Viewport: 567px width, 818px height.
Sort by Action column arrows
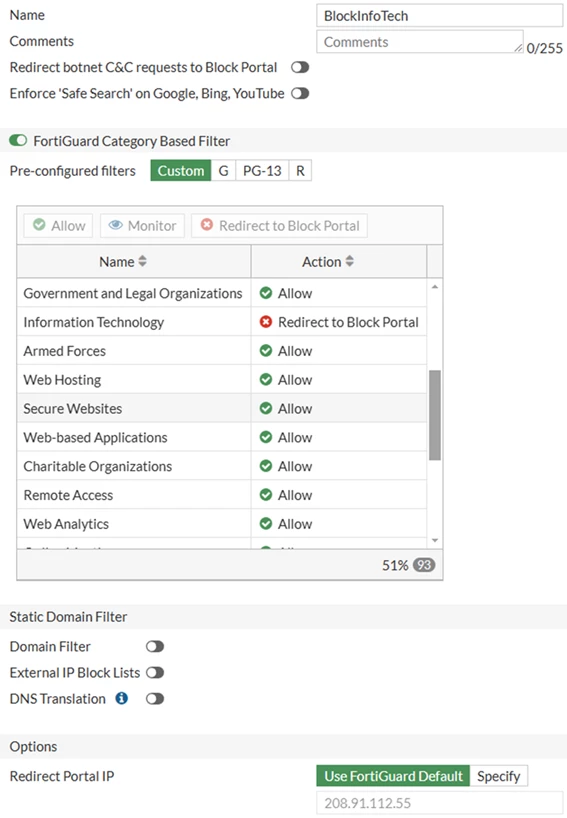point(349,261)
